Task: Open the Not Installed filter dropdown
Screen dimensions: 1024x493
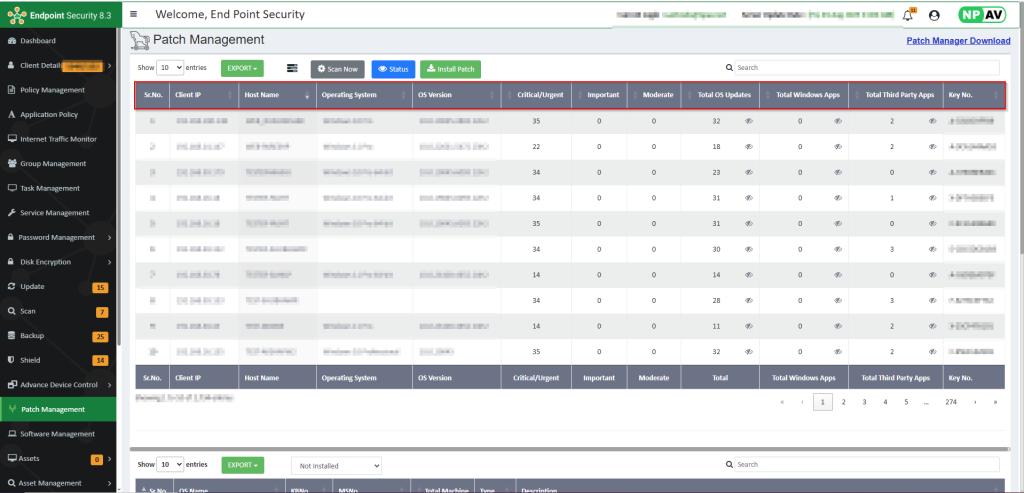Action: click(336, 466)
